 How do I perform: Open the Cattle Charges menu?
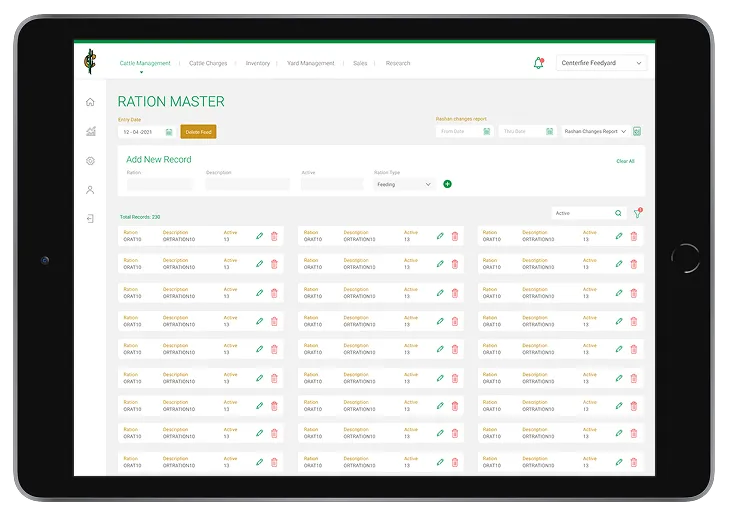[208, 63]
